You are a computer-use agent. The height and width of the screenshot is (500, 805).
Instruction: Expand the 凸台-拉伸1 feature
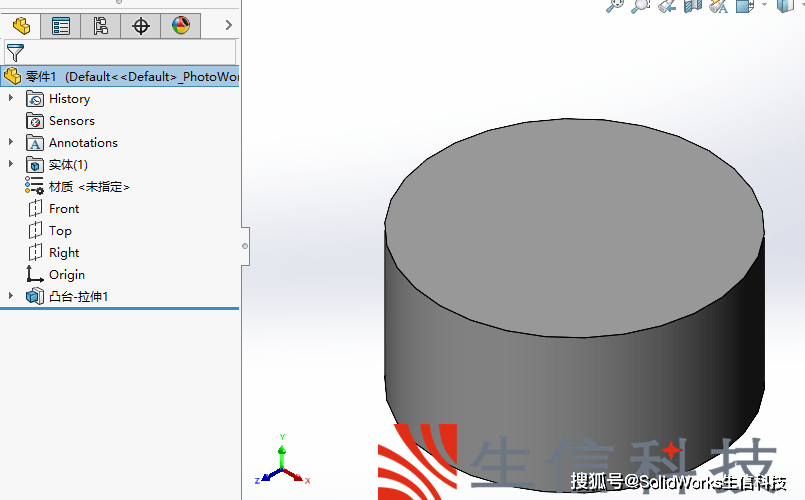[x=11, y=296]
